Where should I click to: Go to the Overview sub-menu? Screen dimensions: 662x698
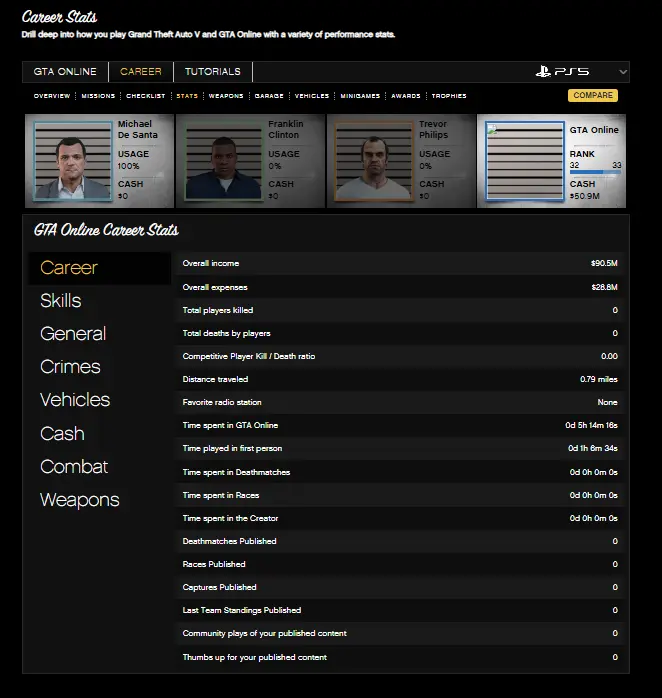pyautogui.click(x=52, y=96)
